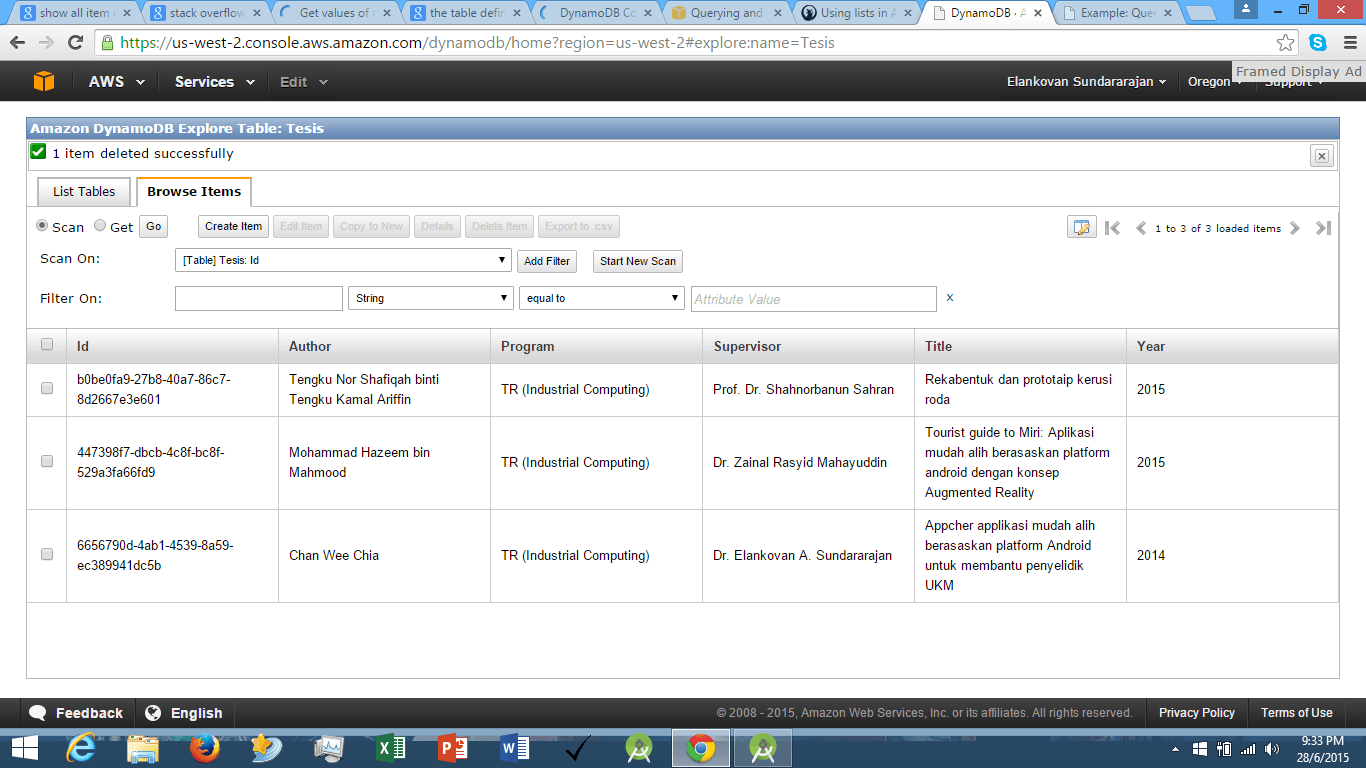This screenshot has width=1366, height=768.
Task: Check the row for Mohammad Hazeem bin Mahmood
Action: click(x=47, y=461)
